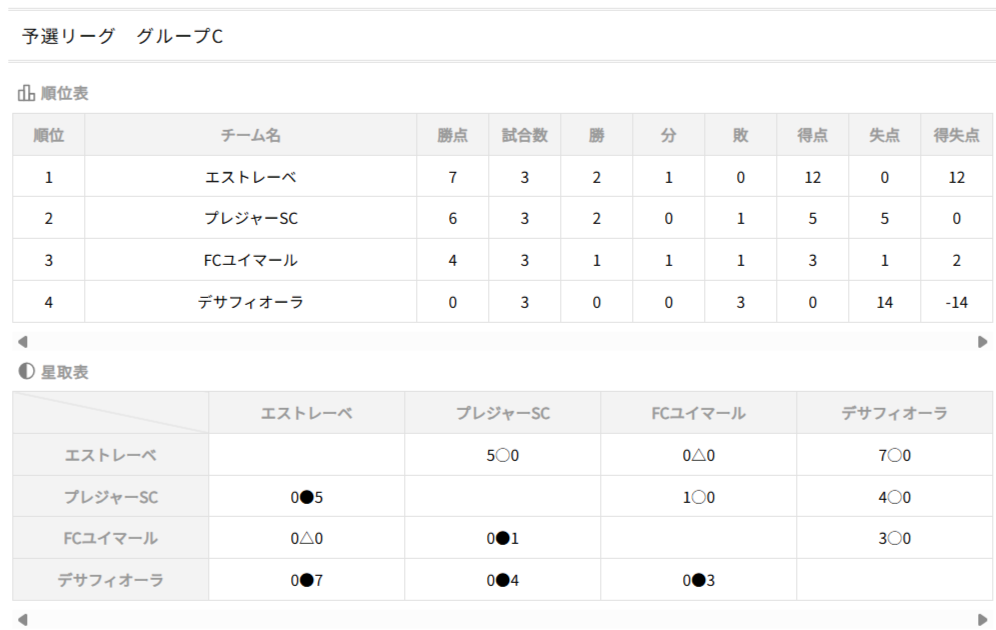Click the 予選リーグ グループC title

122,36
